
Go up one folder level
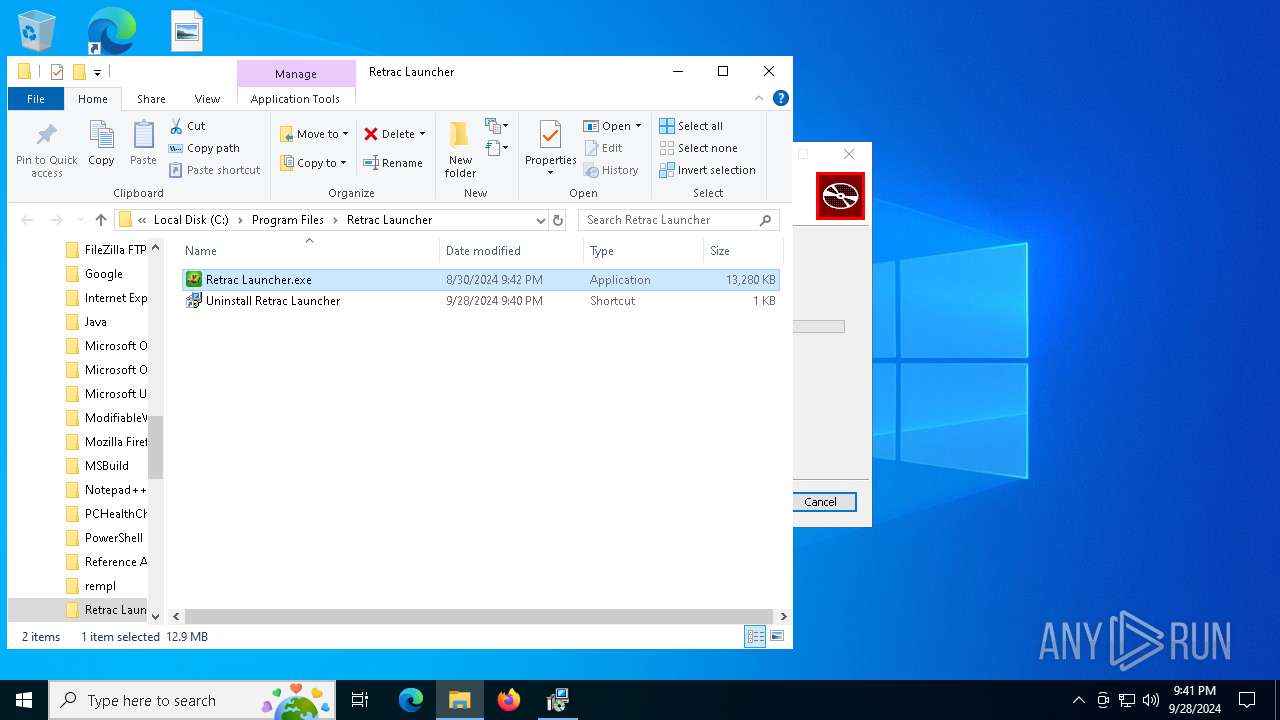point(100,220)
